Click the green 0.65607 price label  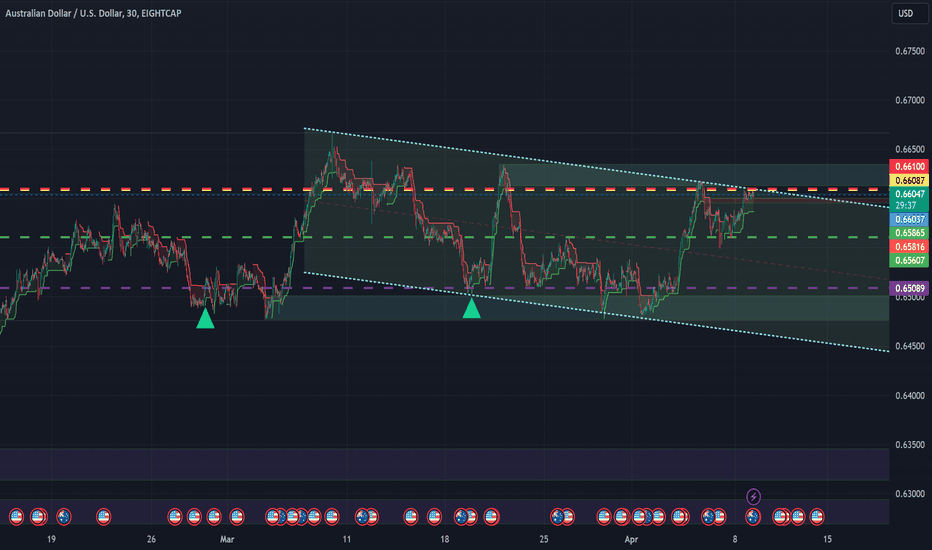tap(909, 260)
